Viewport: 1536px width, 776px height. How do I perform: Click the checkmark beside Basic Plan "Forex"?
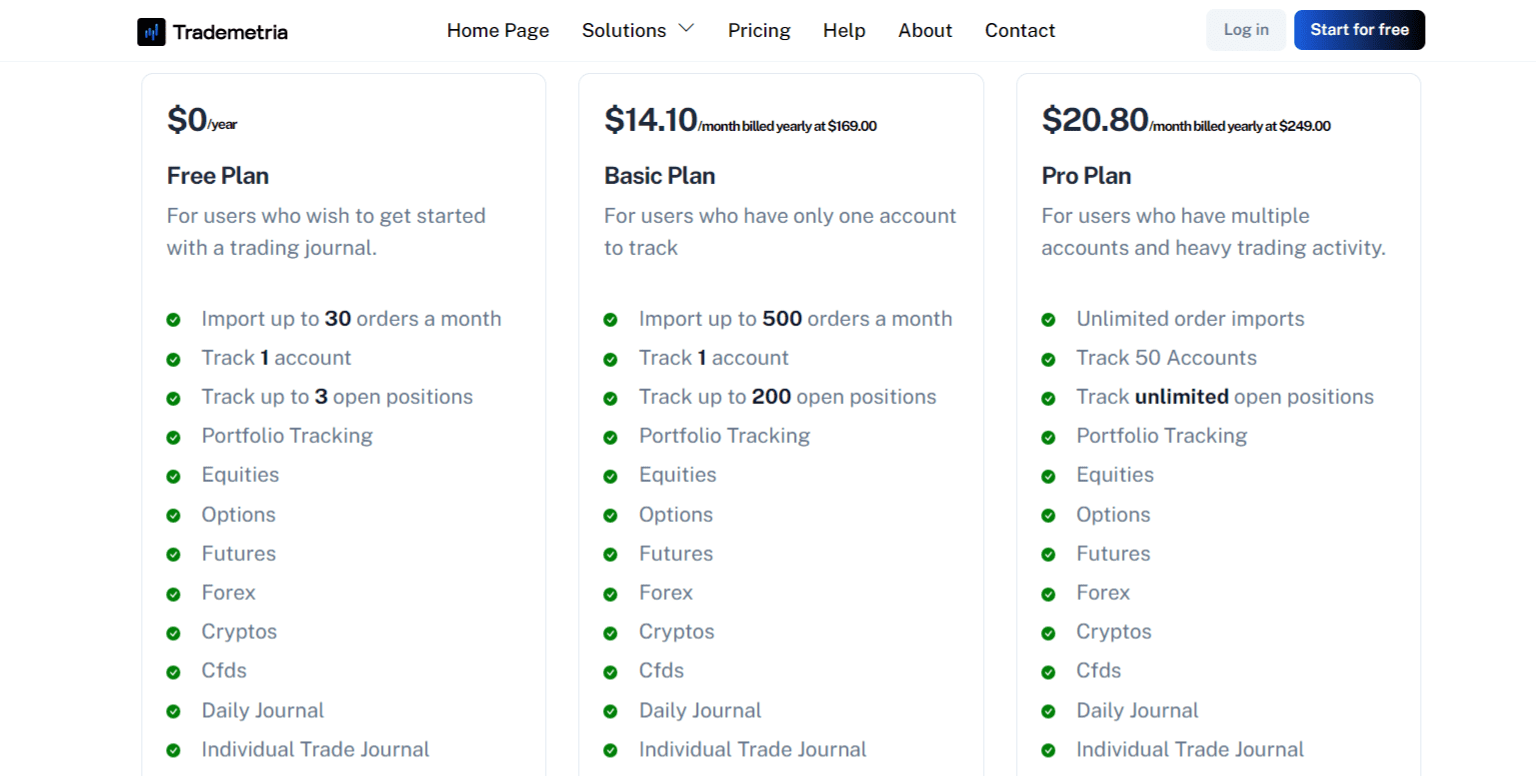610,593
